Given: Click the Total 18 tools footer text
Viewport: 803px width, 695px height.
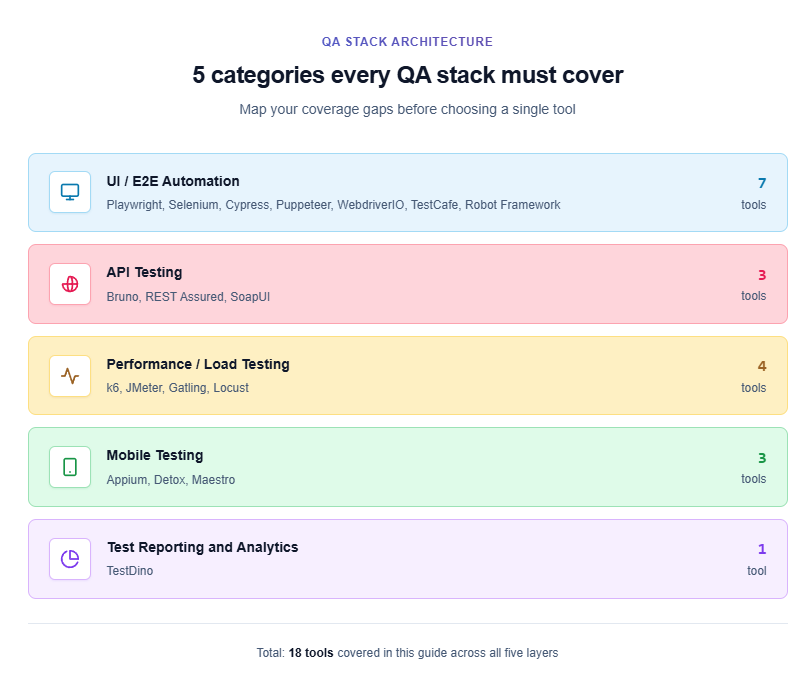Looking at the screenshot, I should (407, 653).
